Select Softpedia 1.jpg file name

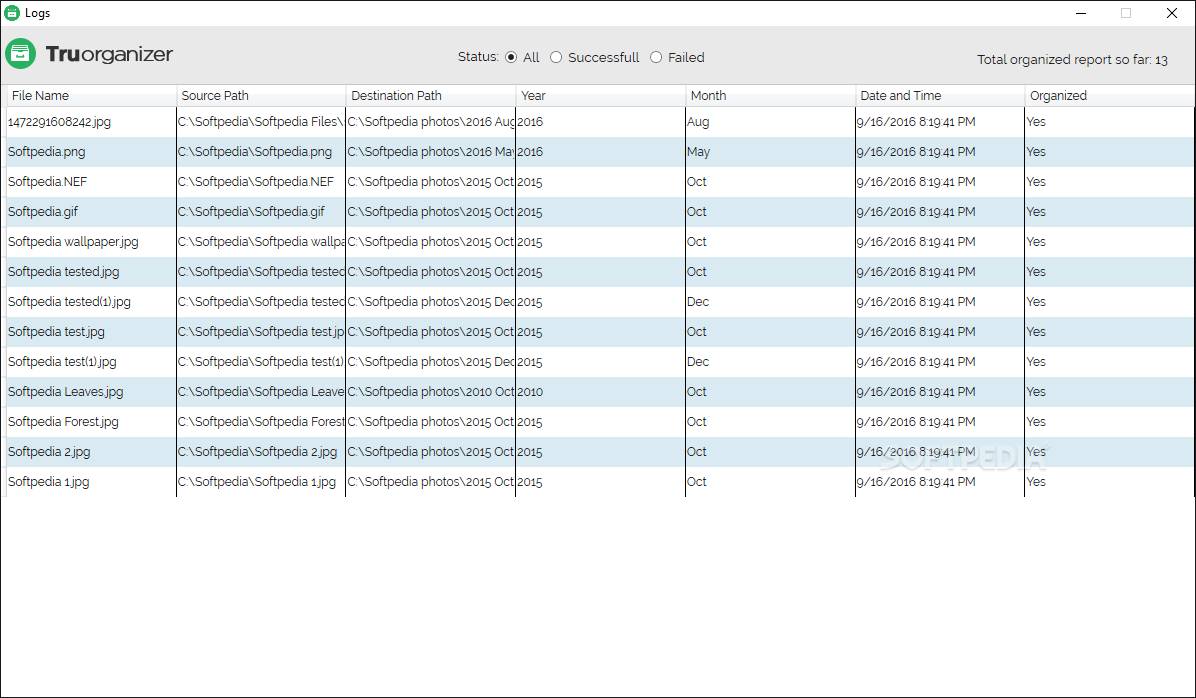point(49,481)
